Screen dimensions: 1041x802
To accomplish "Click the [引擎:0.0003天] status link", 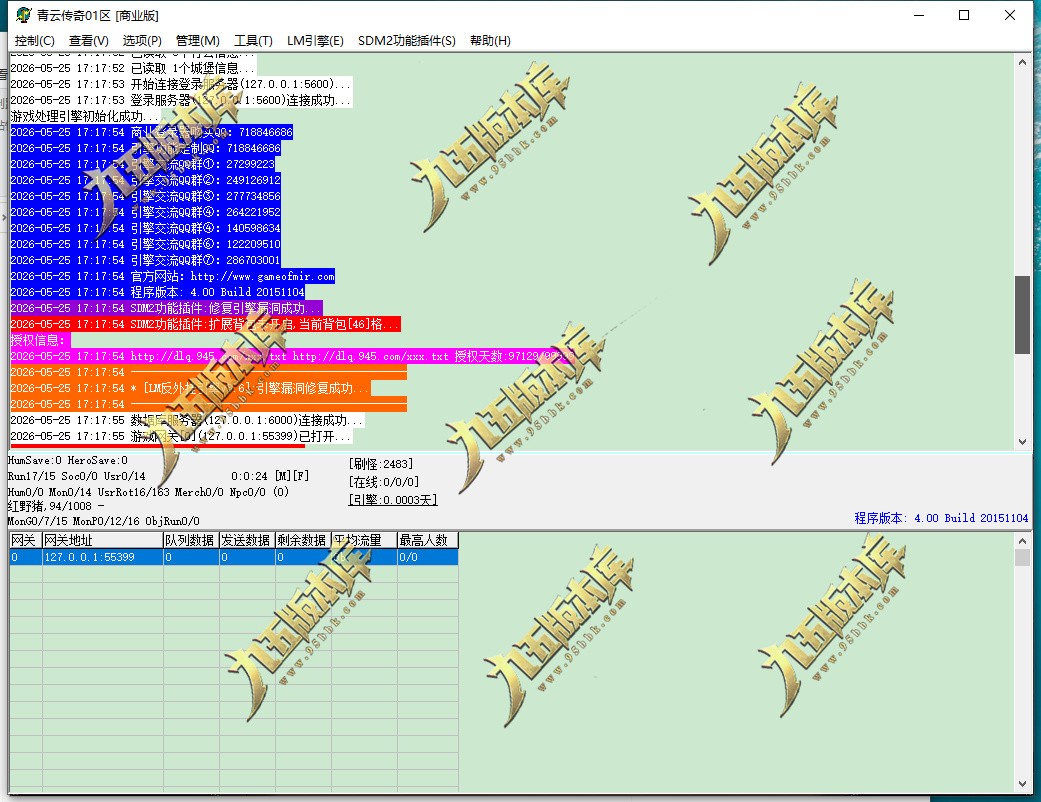I will [x=393, y=500].
